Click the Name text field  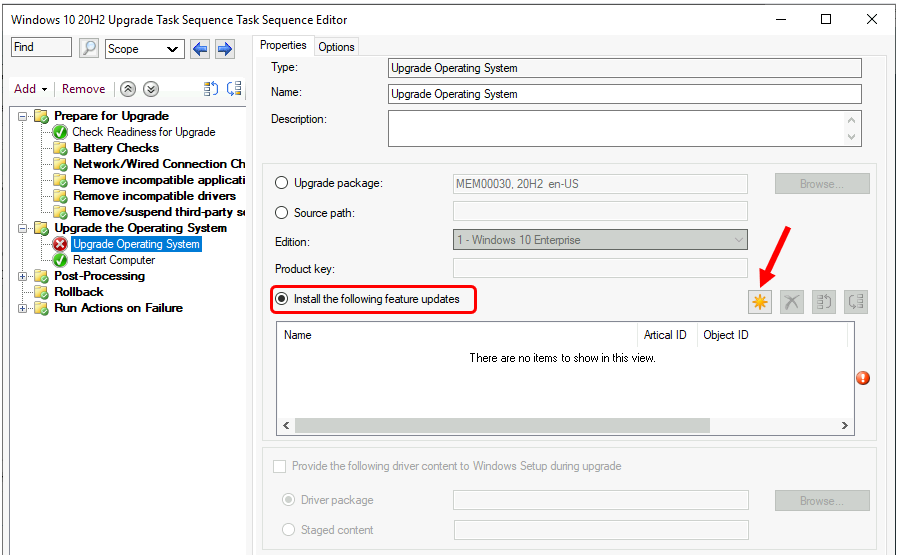pyautogui.click(x=624, y=94)
